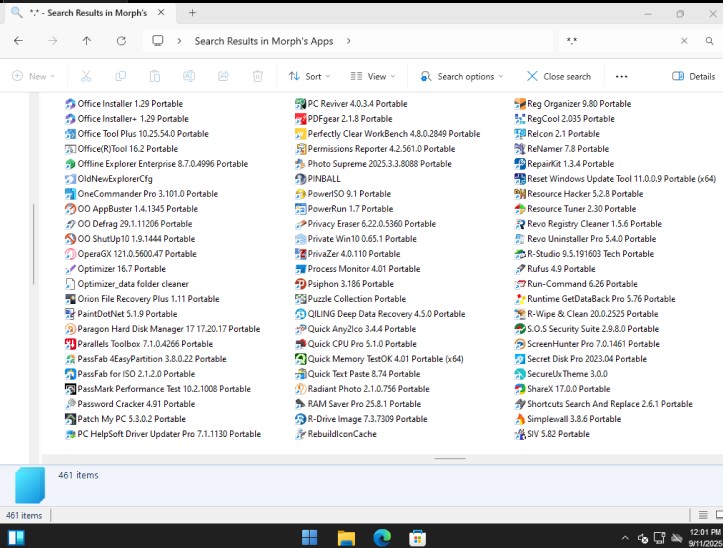Screen dimensions: 723x548
Task: Close the Search Results tab
Action: click(161, 12)
